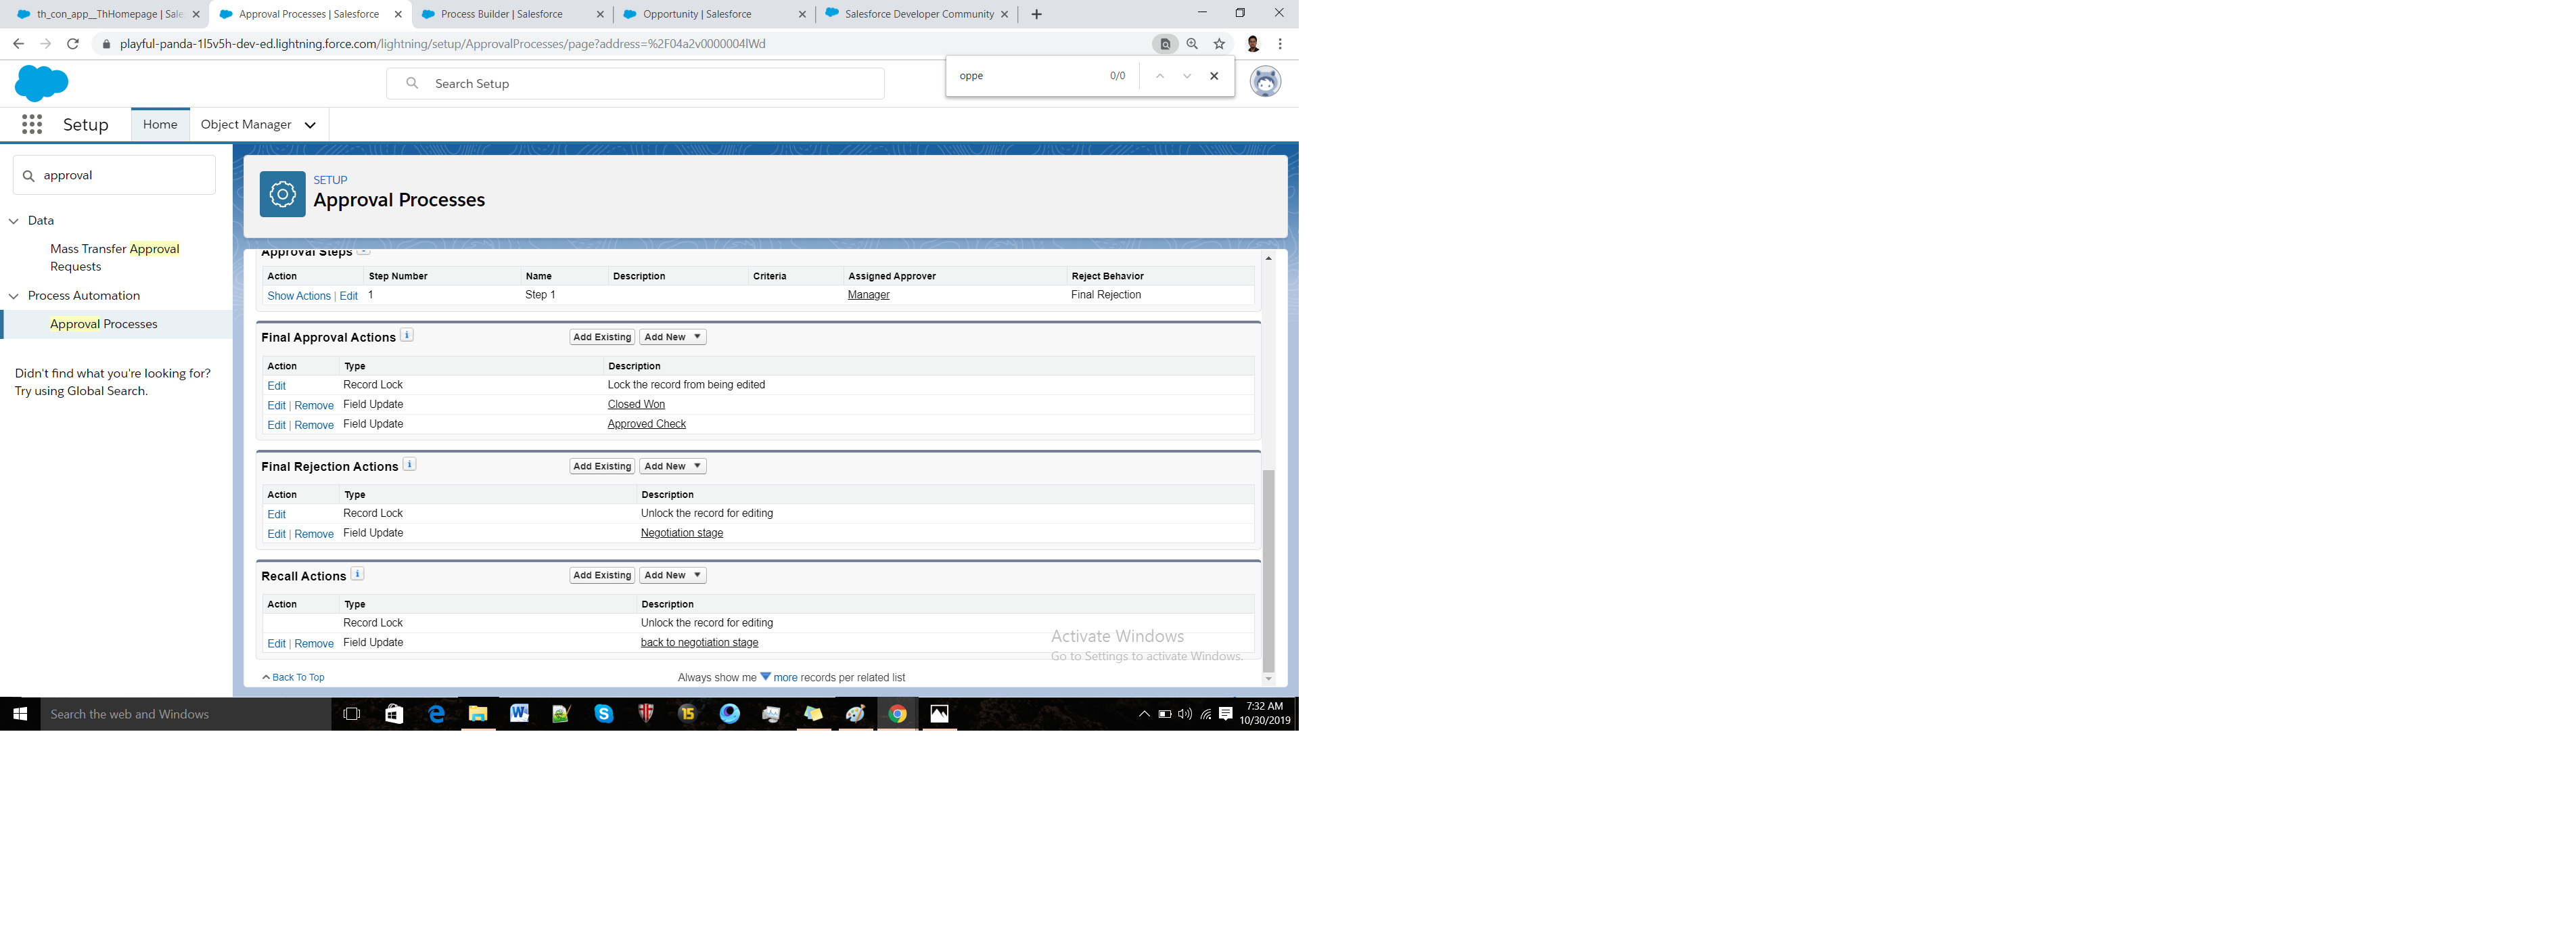2576x939 pixels.
Task: Click info icon beside Final Rejection Actions
Action: pyautogui.click(x=409, y=465)
